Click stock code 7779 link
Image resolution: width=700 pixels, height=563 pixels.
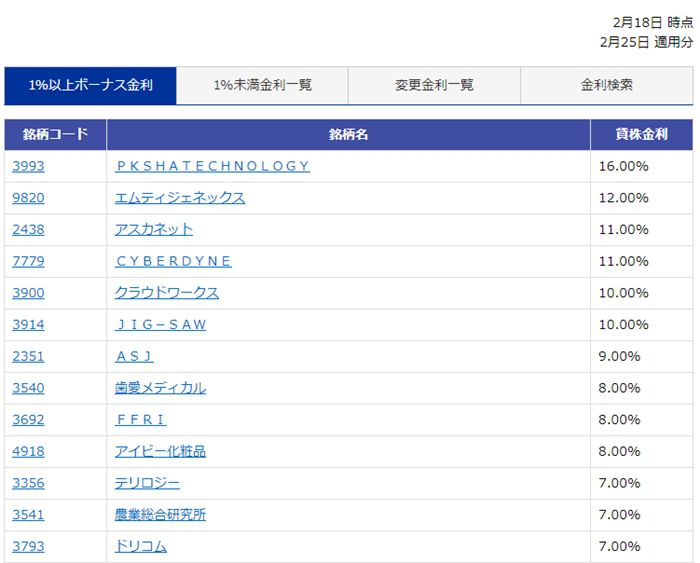coord(28,262)
